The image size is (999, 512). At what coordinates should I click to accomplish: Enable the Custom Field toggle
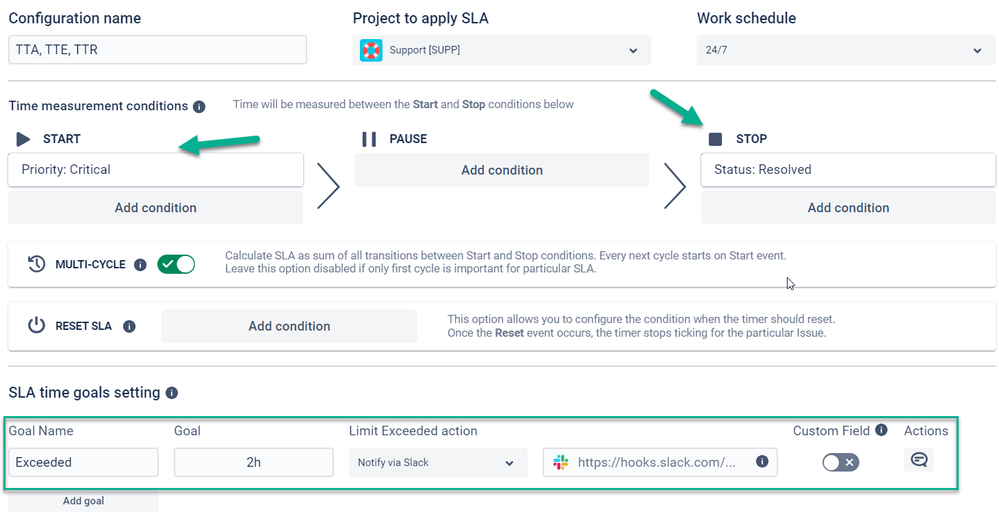pos(840,462)
